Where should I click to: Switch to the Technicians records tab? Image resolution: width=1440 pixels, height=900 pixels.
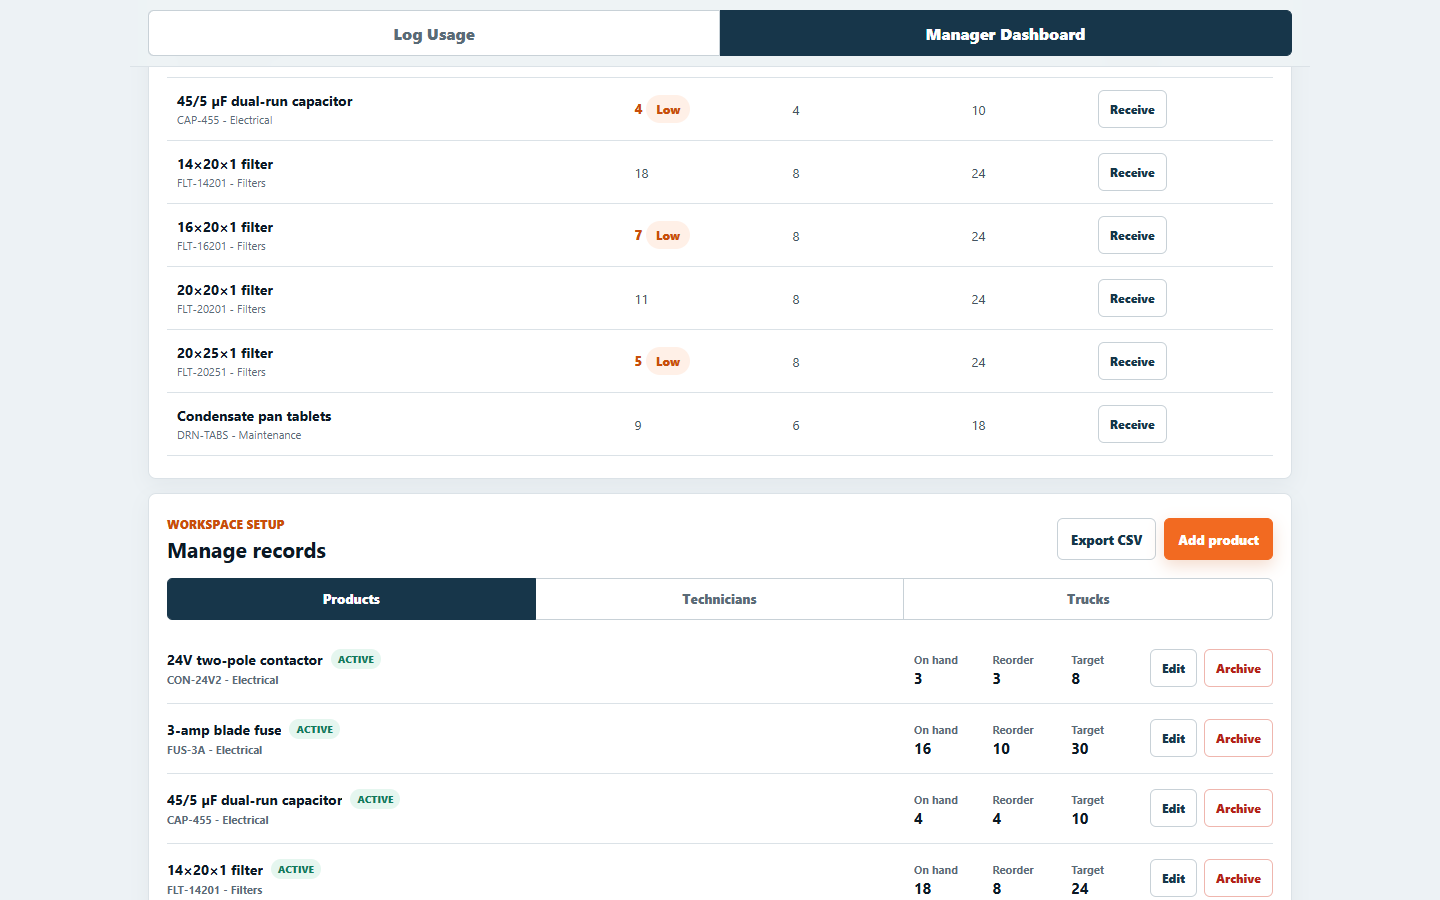pos(719,599)
